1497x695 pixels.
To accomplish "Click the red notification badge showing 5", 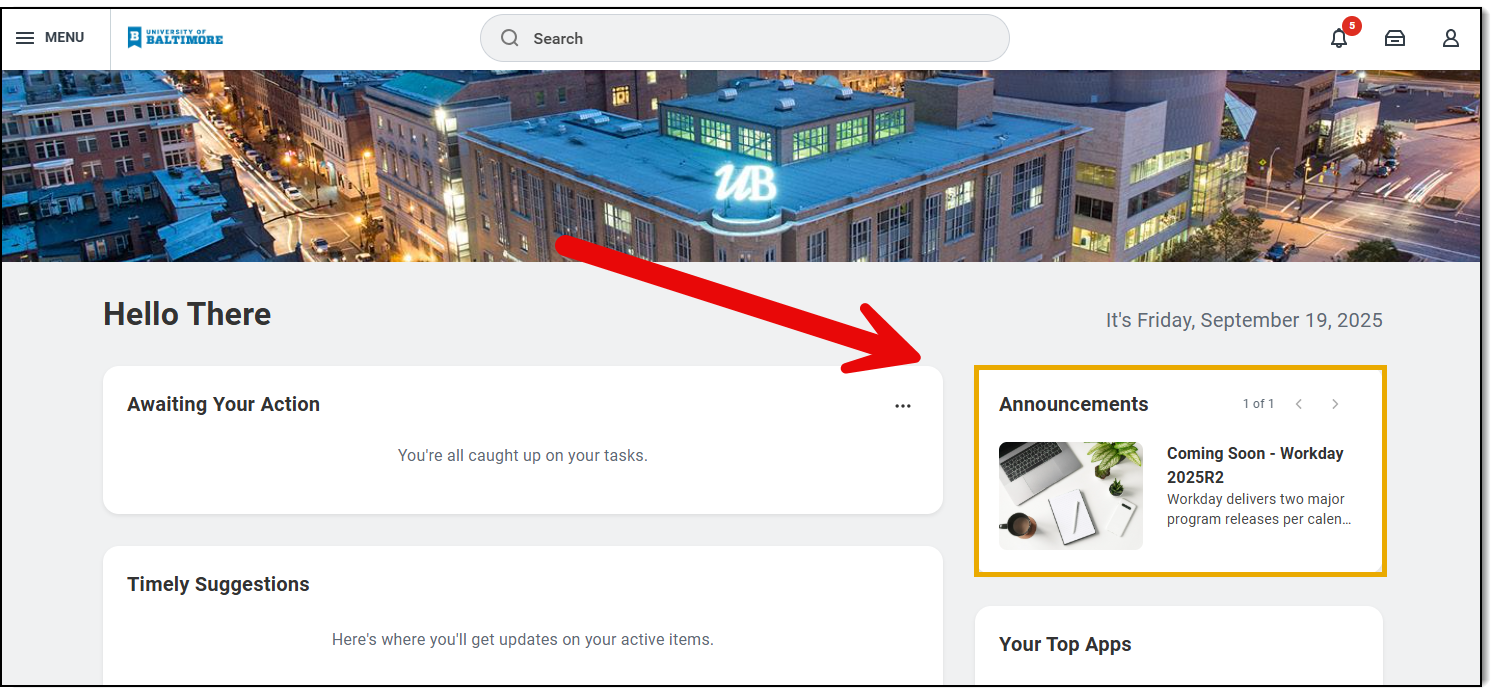I will click(x=1352, y=26).
